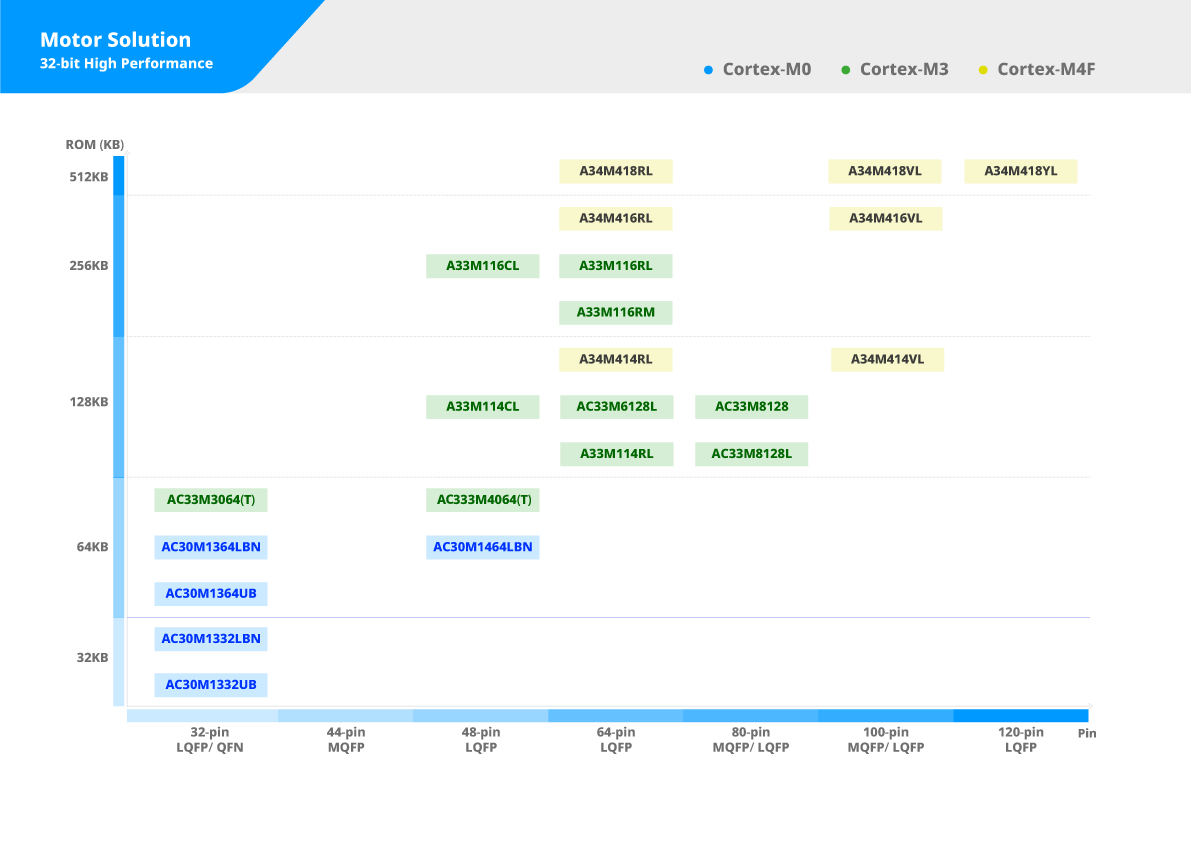Open the AC333M4064(T) product box
Screen dimensions: 1191x842
coord(483,500)
